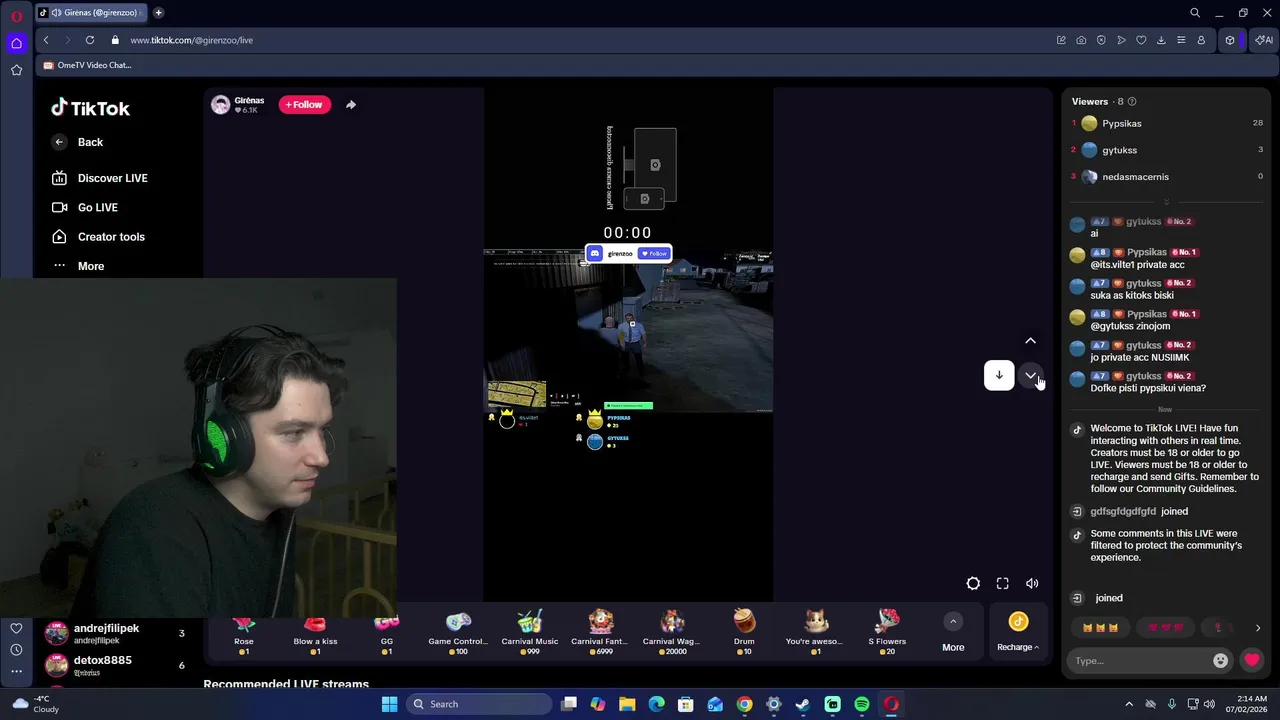This screenshot has height=720, width=1280.
Task: Open the emoji picker in chat
Action: coord(1220,661)
